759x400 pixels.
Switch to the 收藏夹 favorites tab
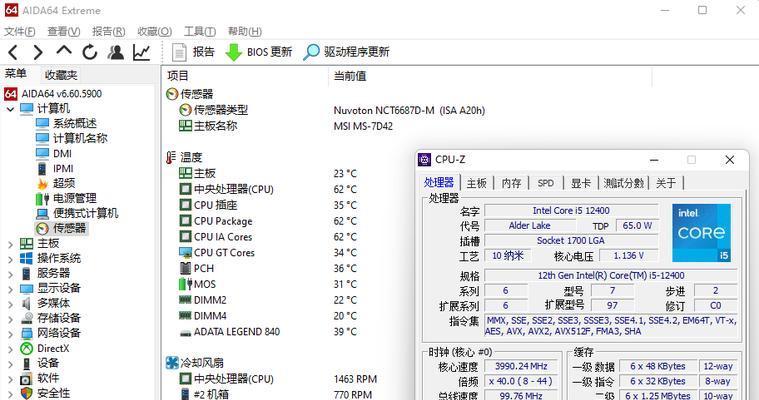pyautogui.click(x=61, y=75)
